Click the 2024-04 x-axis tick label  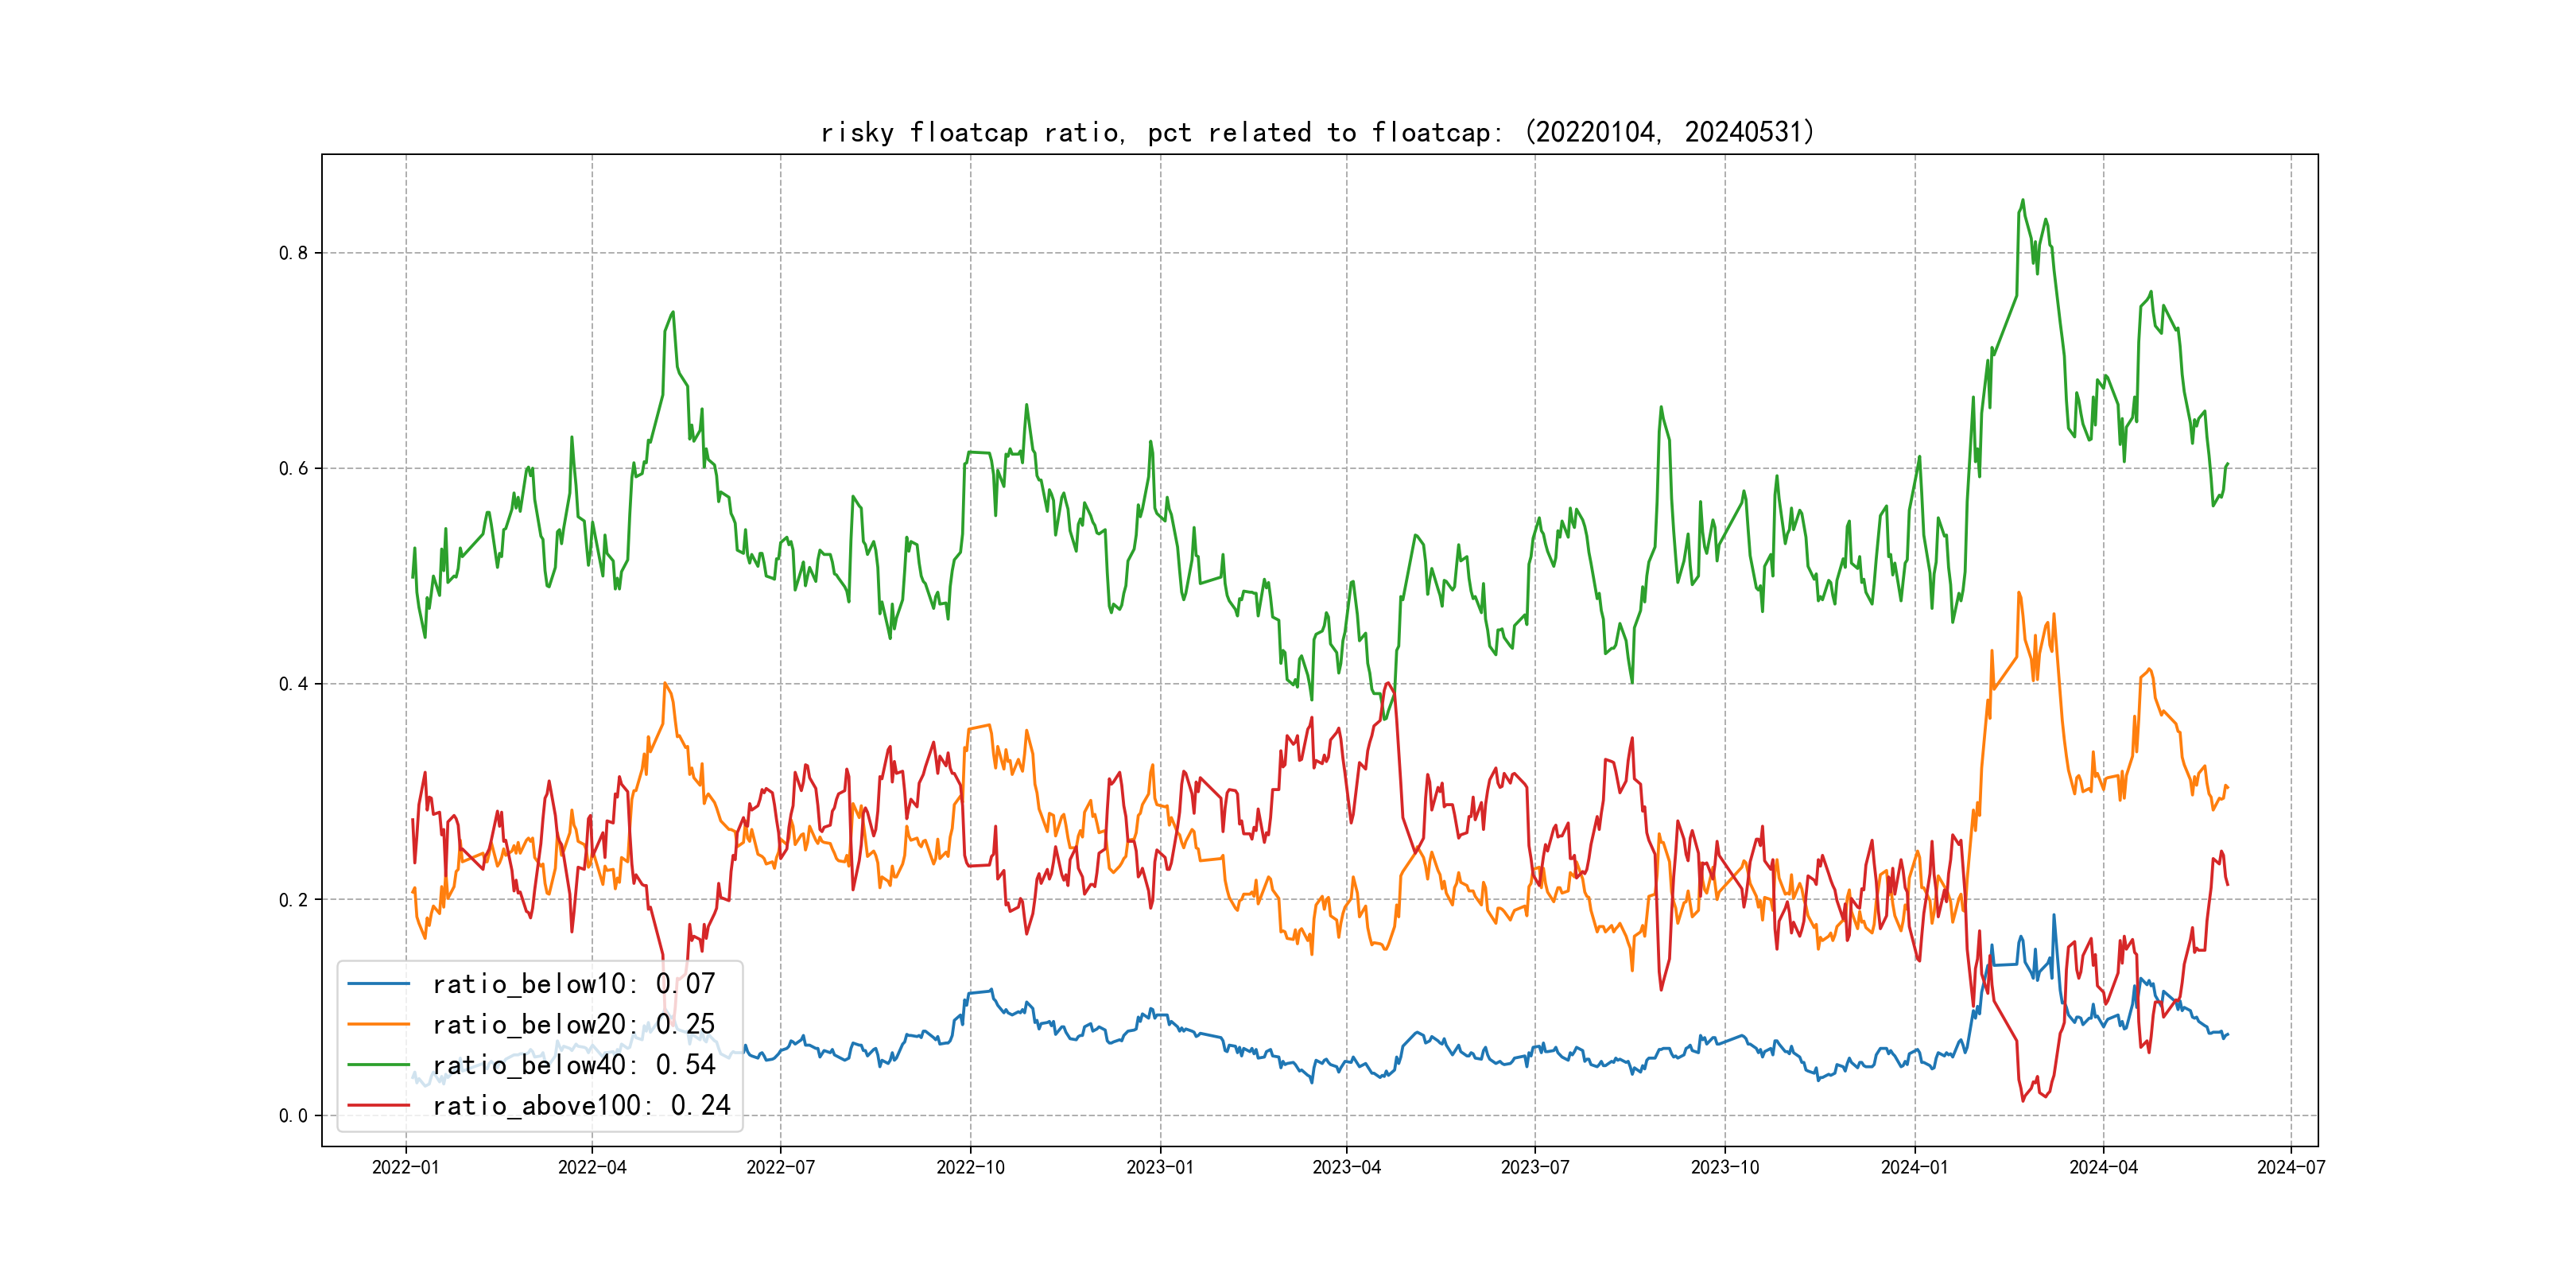tap(2103, 1167)
